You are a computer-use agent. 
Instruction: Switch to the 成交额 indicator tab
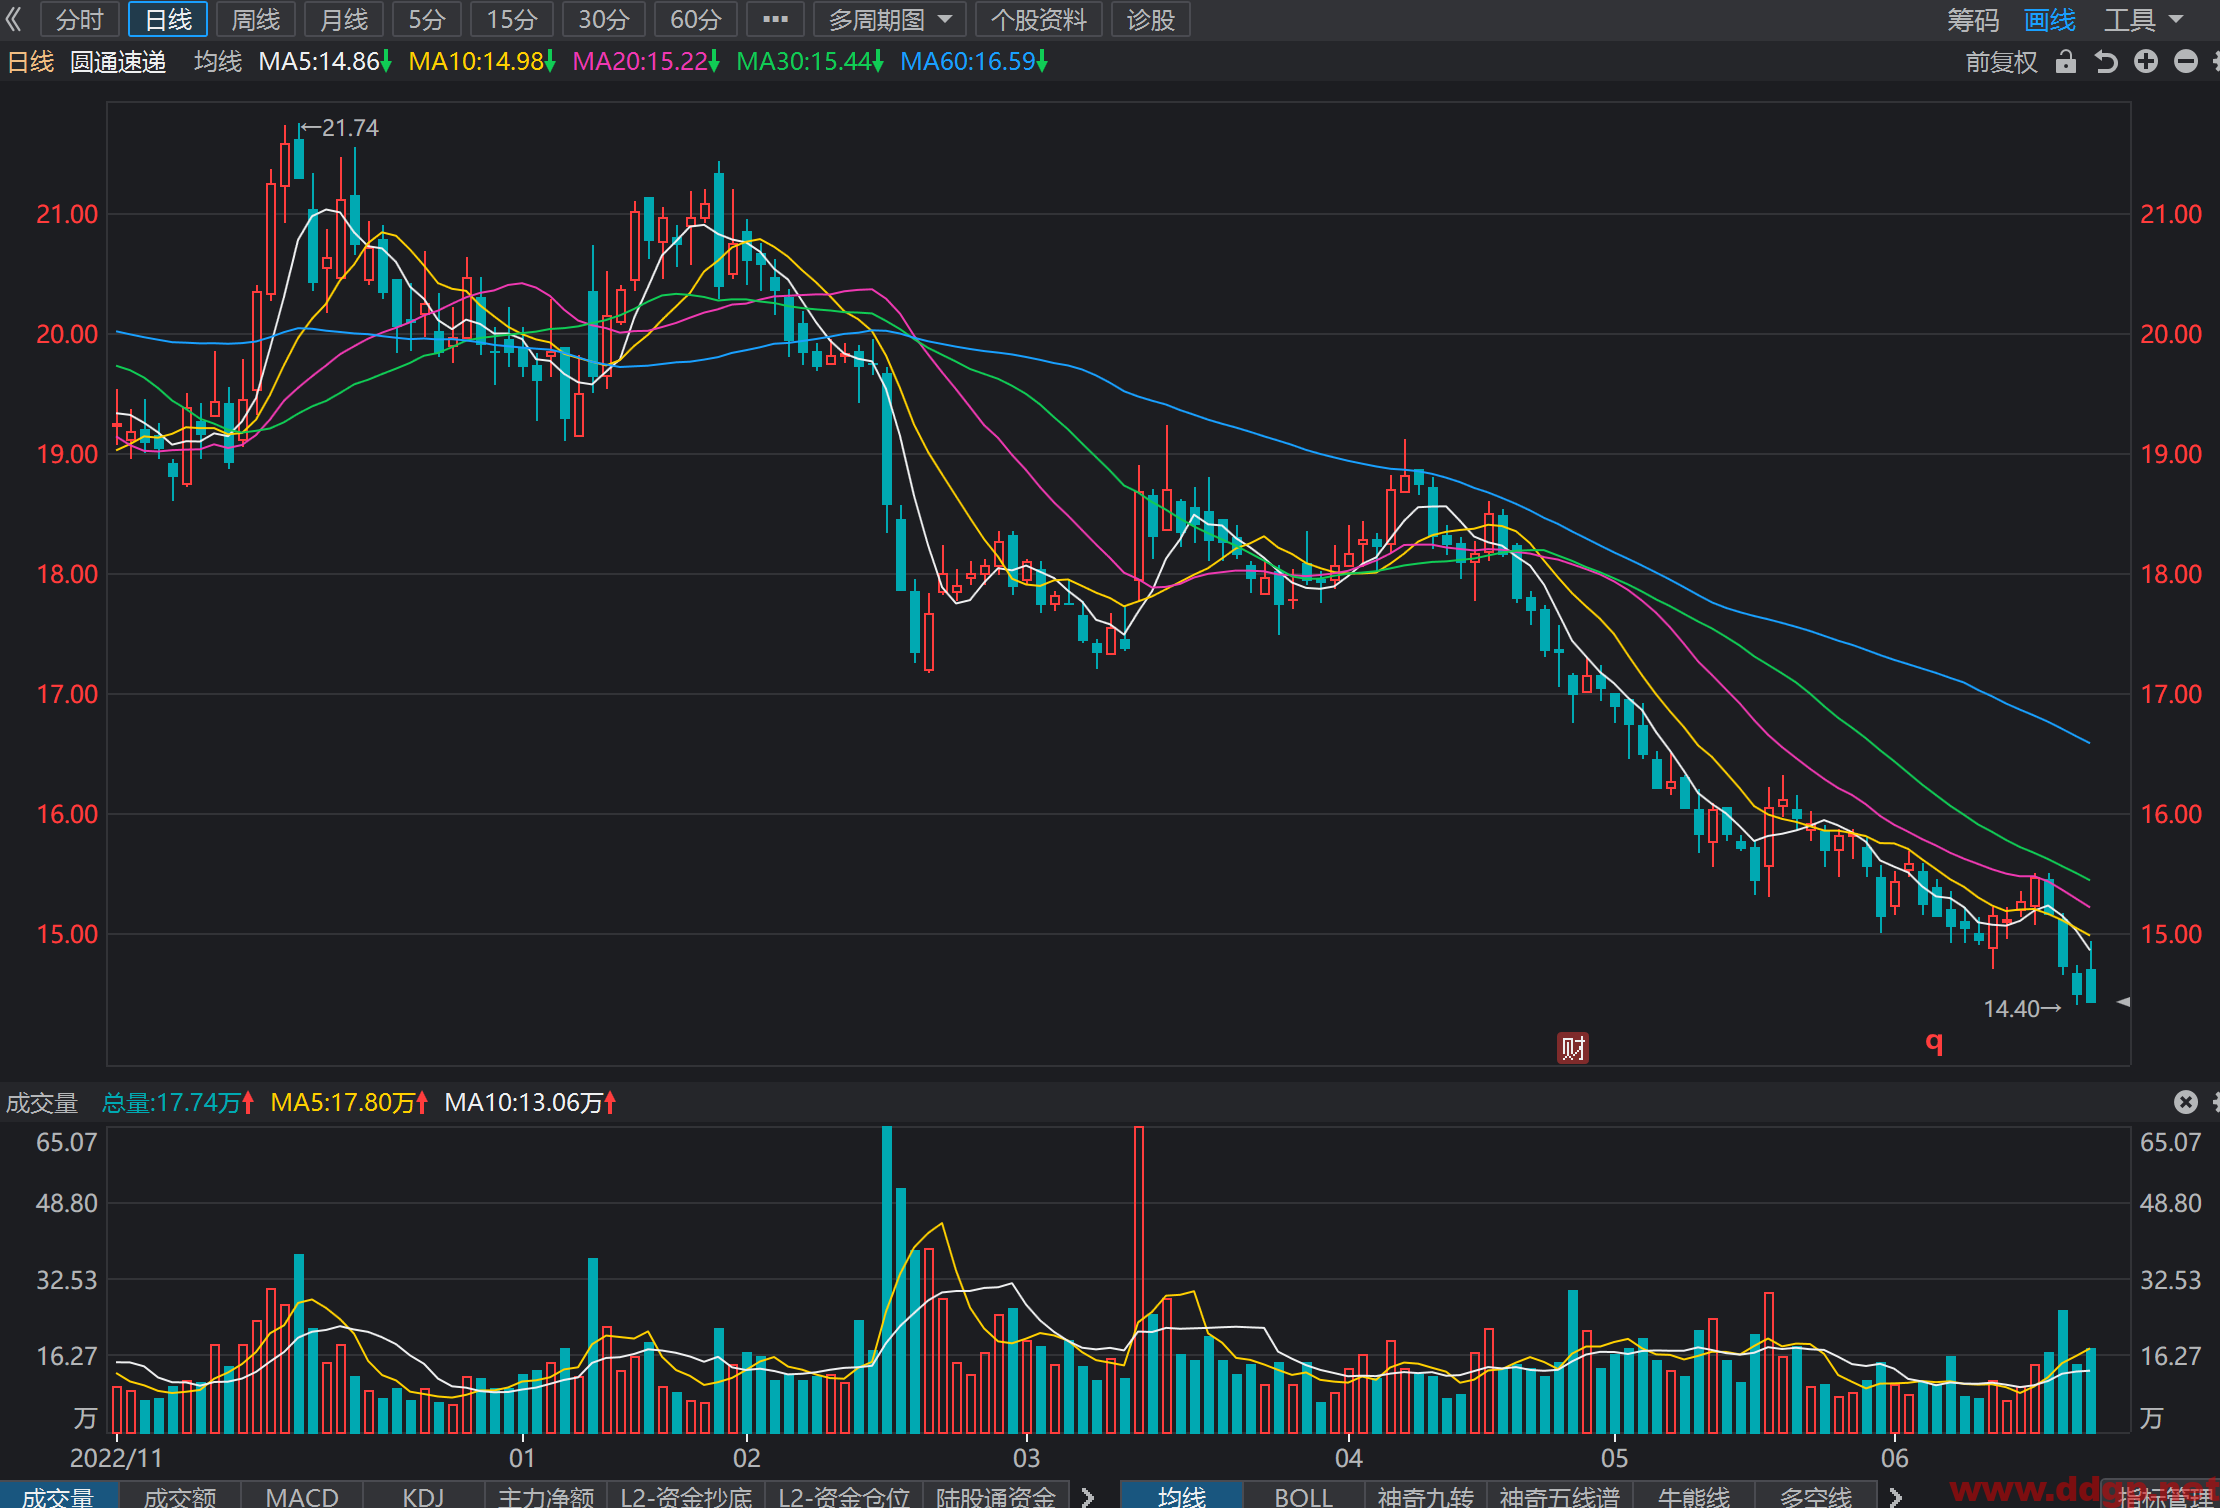click(180, 1496)
